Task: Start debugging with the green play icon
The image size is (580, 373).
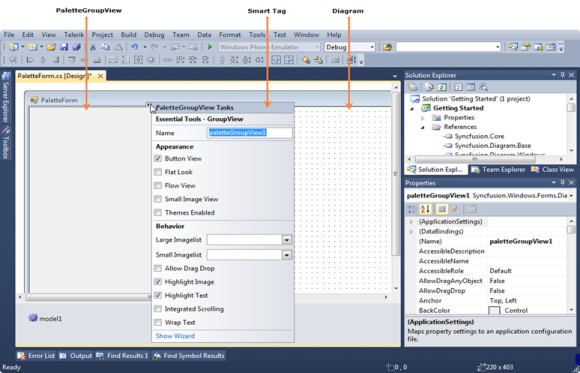Action: 210,47
